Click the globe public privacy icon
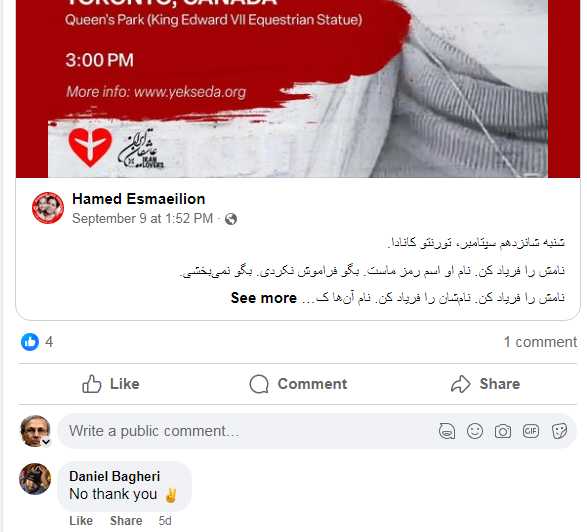 231,219
